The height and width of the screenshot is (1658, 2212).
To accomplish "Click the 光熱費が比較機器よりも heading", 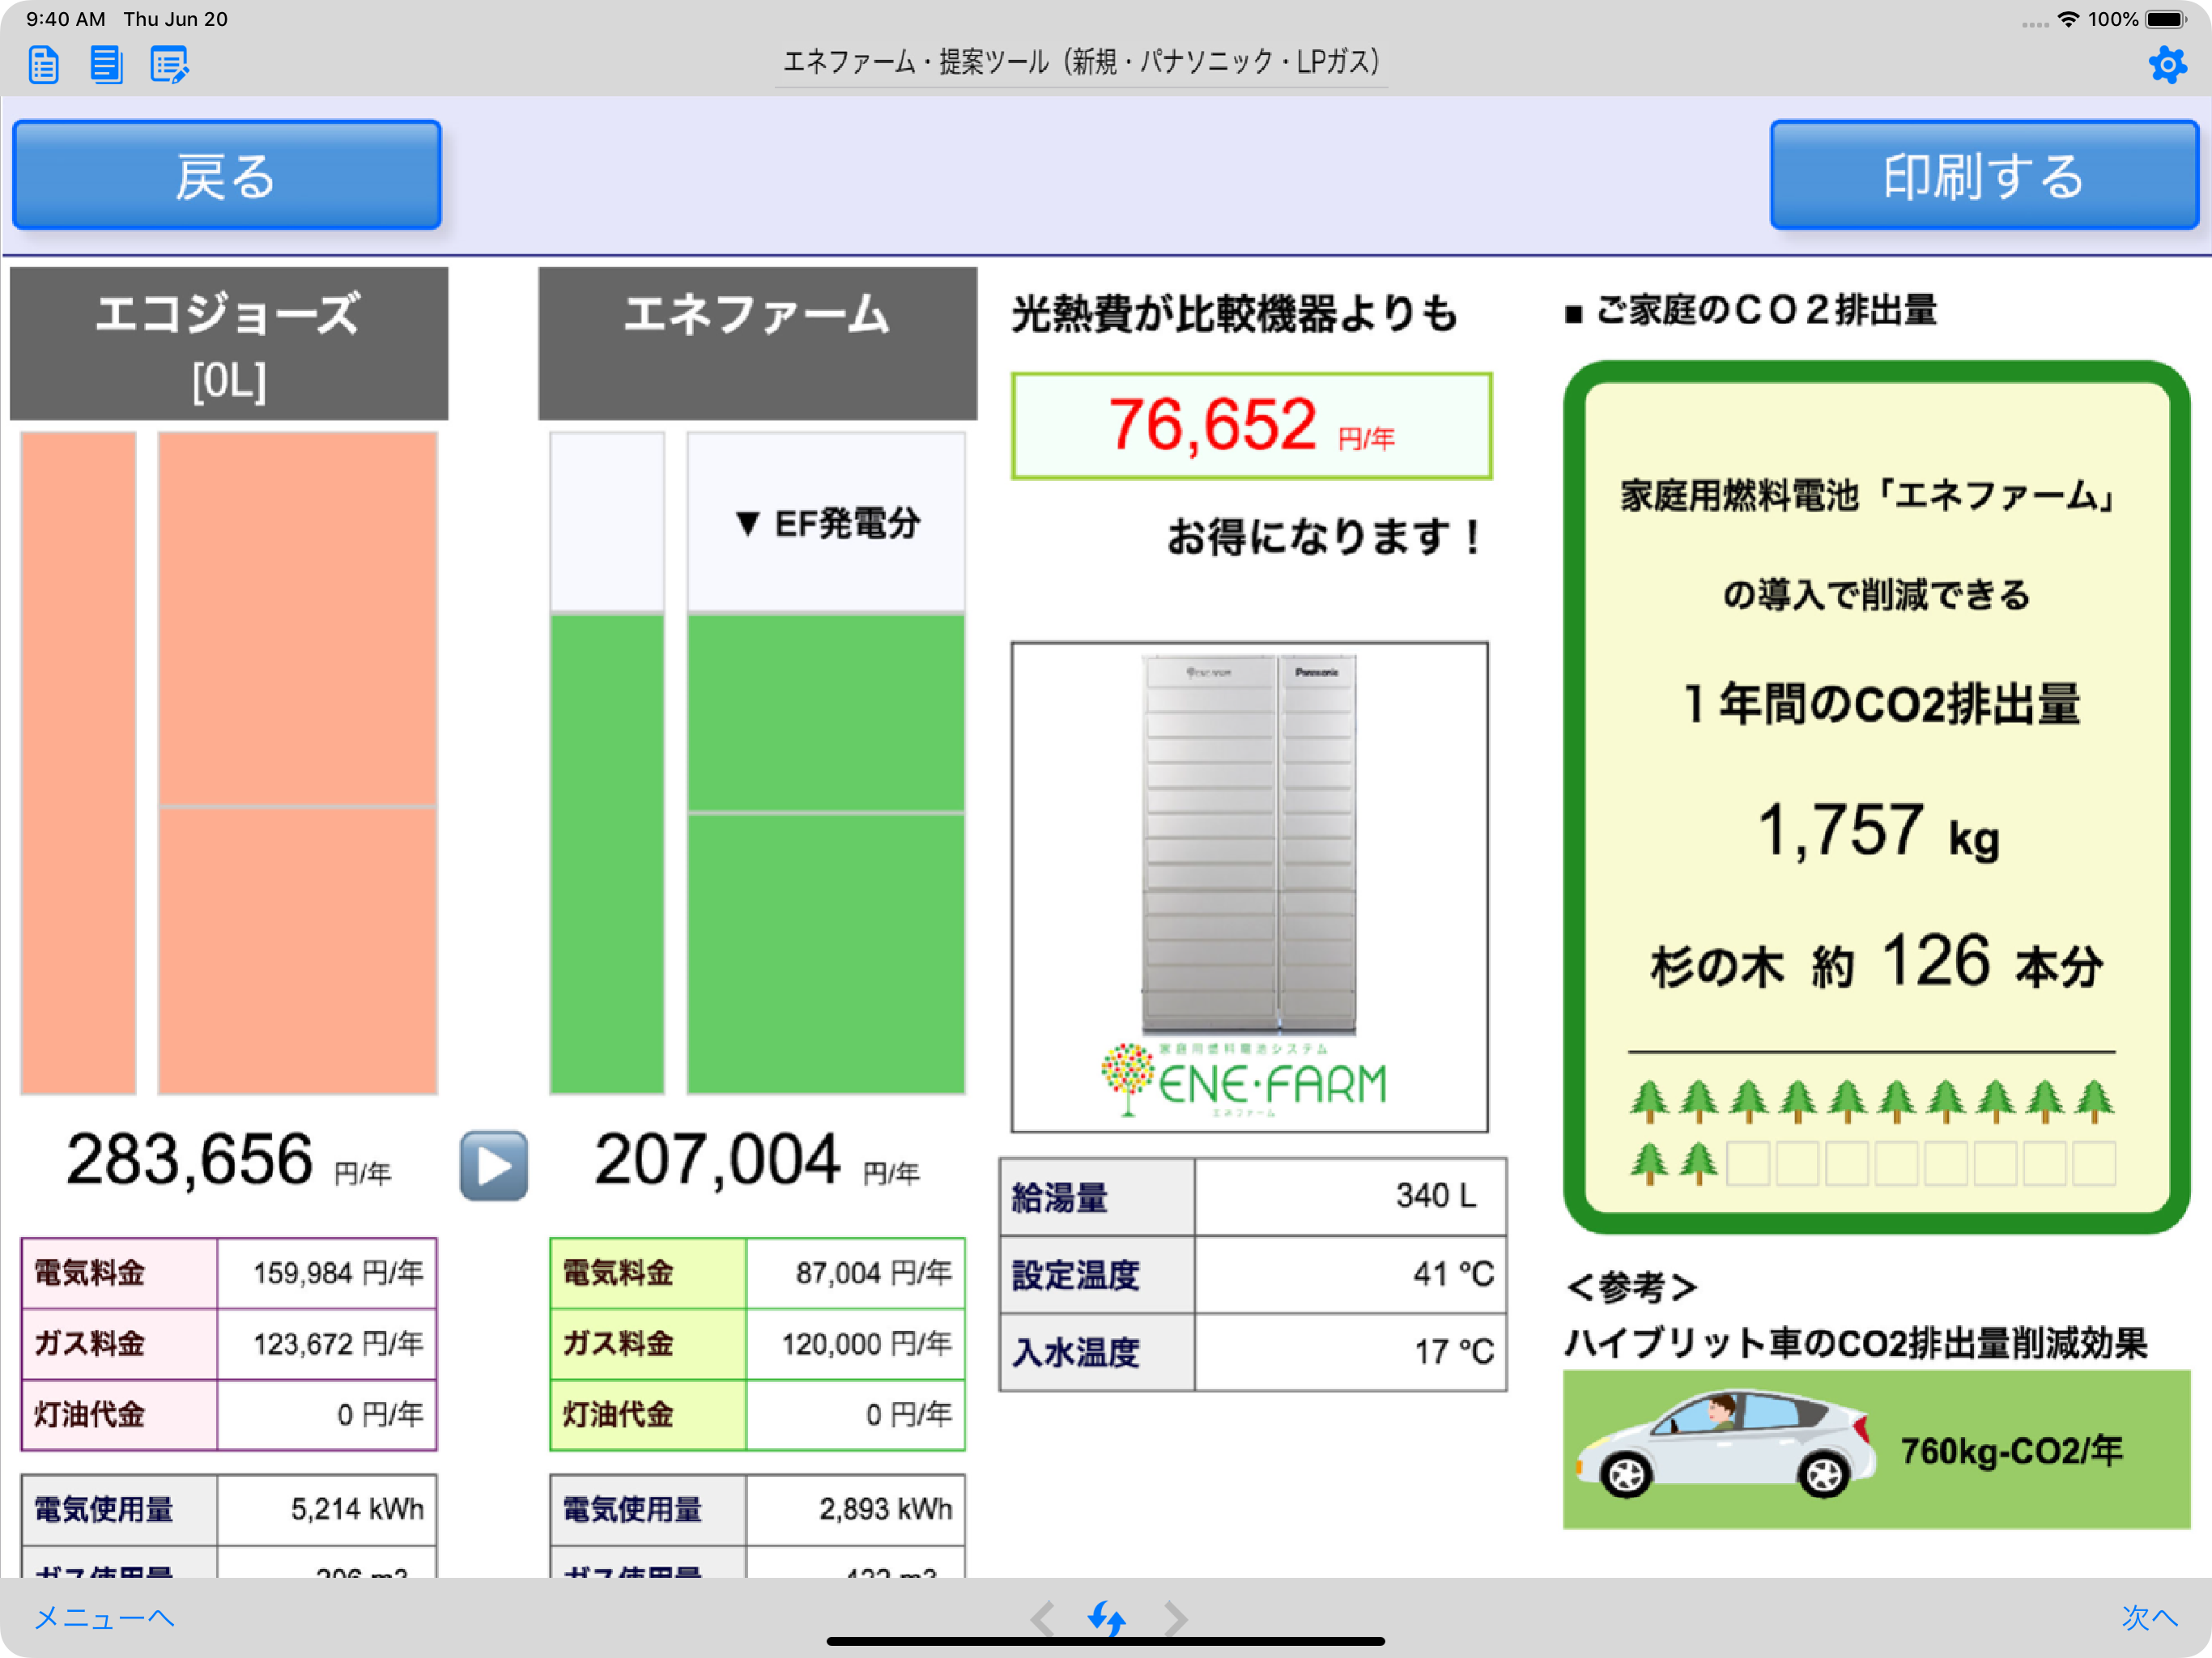I will pyautogui.click(x=1235, y=314).
